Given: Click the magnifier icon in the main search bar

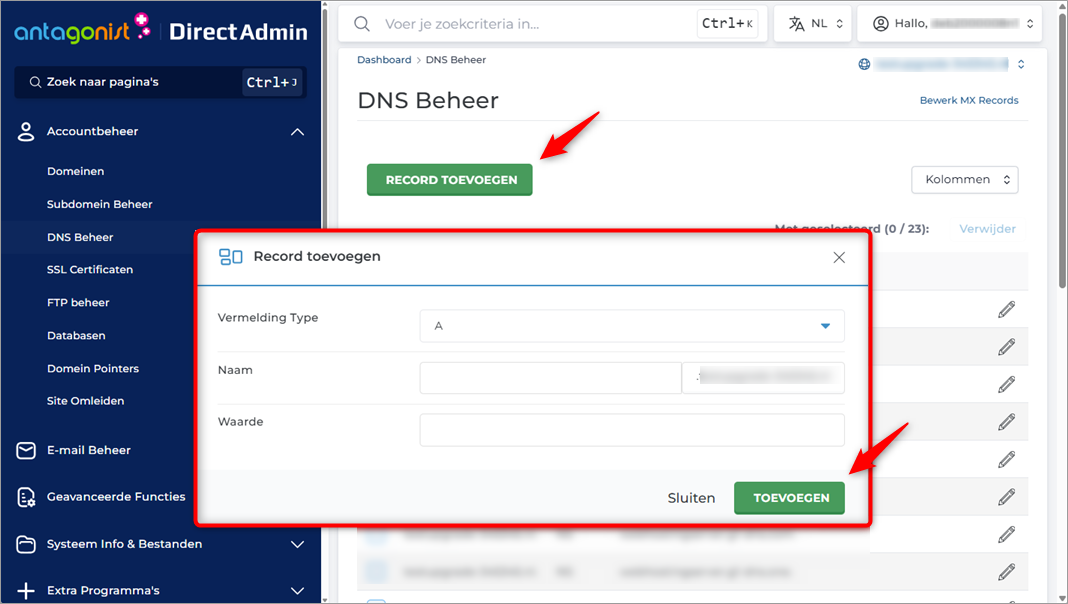Looking at the screenshot, I should pos(362,24).
